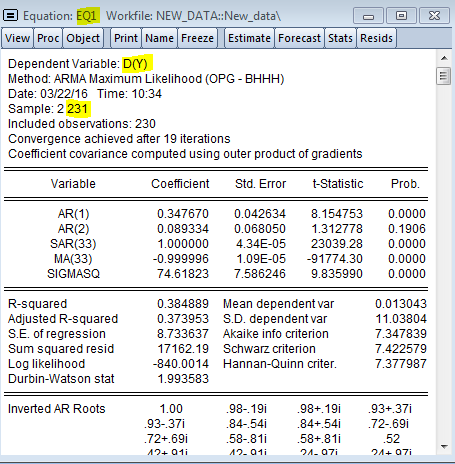Image resolution: width=455 pixels, height=464 pixels.
Task: Open the View menu
Action: click(17, 38)
